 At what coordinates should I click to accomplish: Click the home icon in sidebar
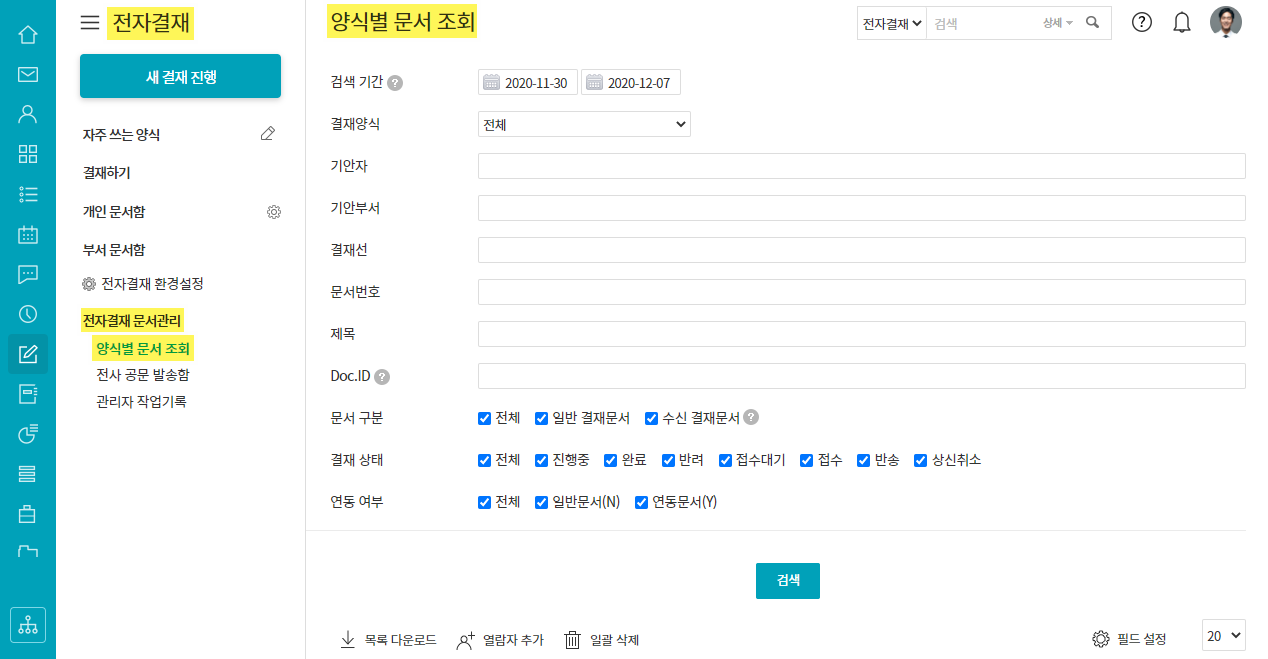(x=28, y=35)
